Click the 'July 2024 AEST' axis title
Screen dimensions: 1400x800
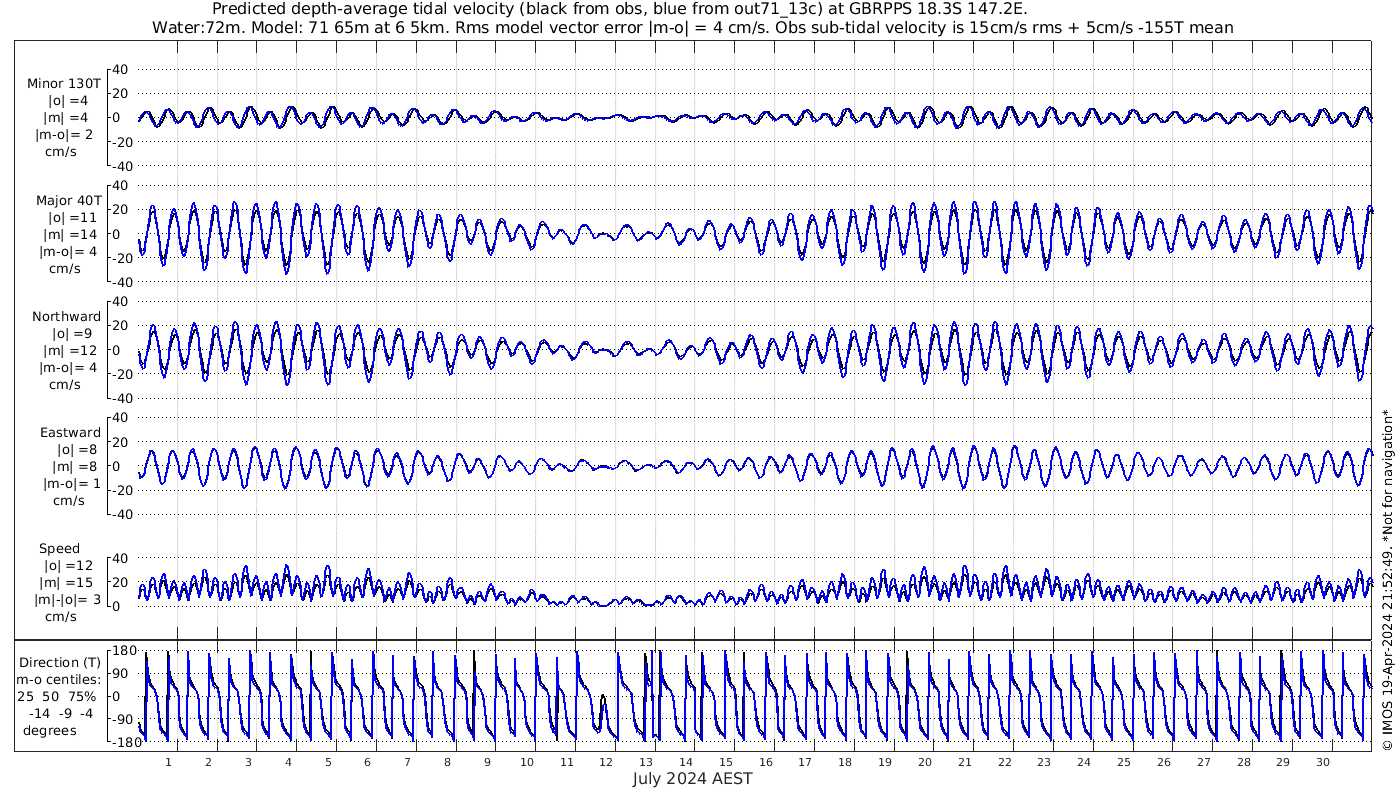coord(692,779)
